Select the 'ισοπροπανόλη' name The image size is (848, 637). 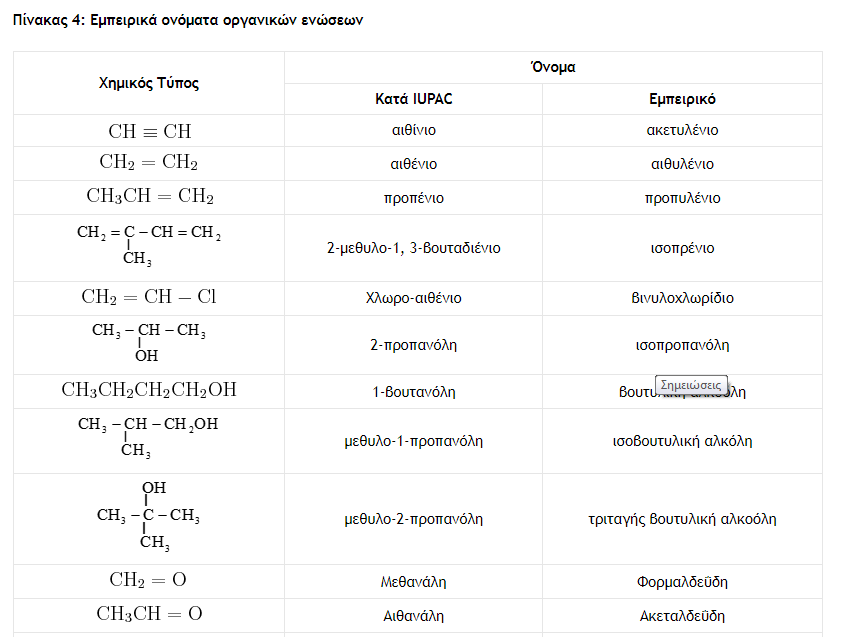682,345
